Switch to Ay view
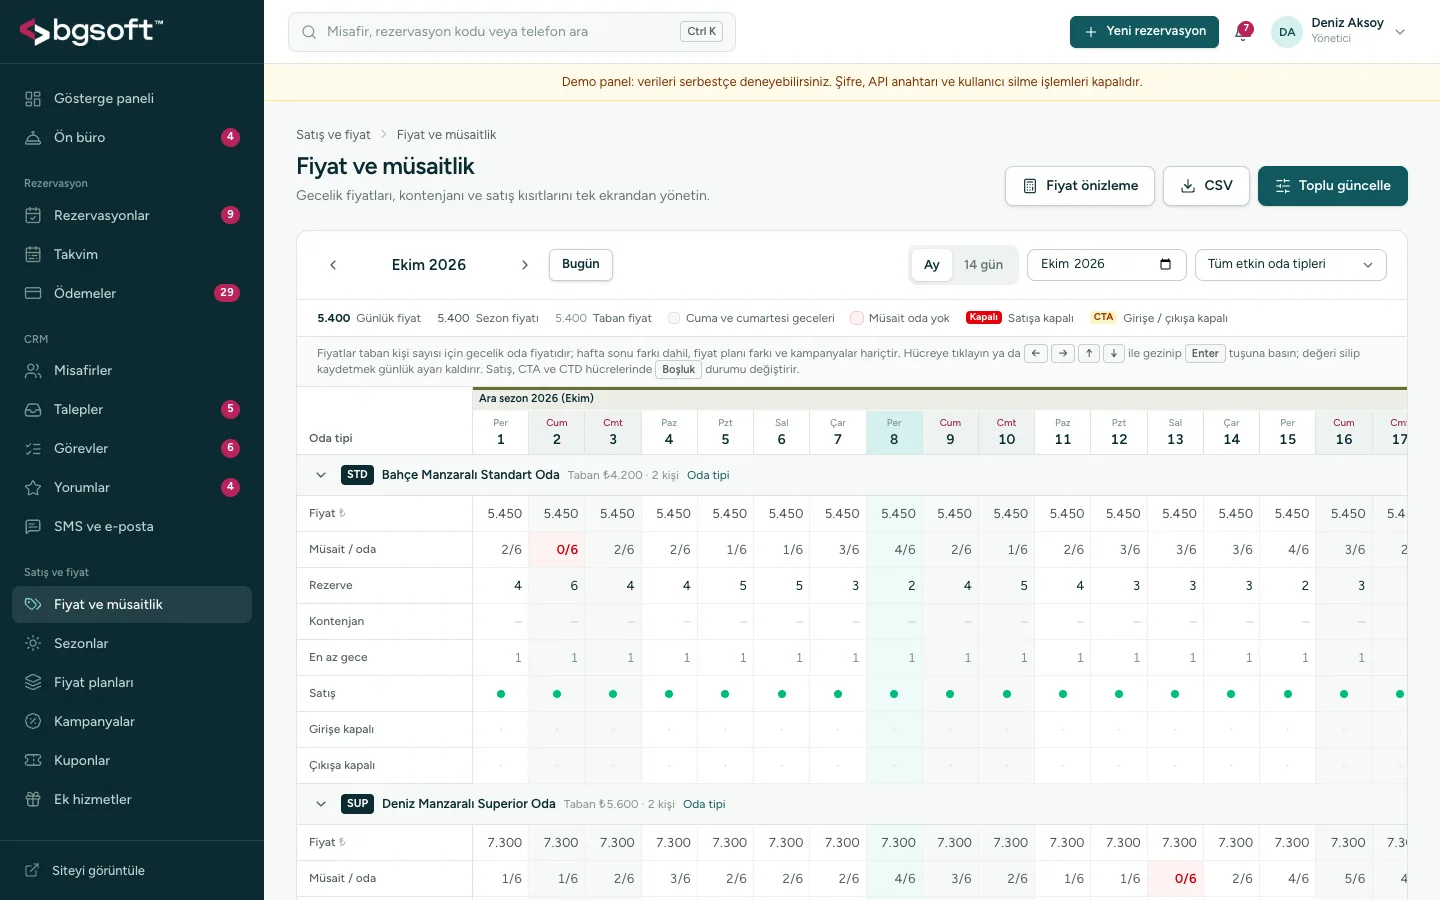 click(x=932, y=265)
